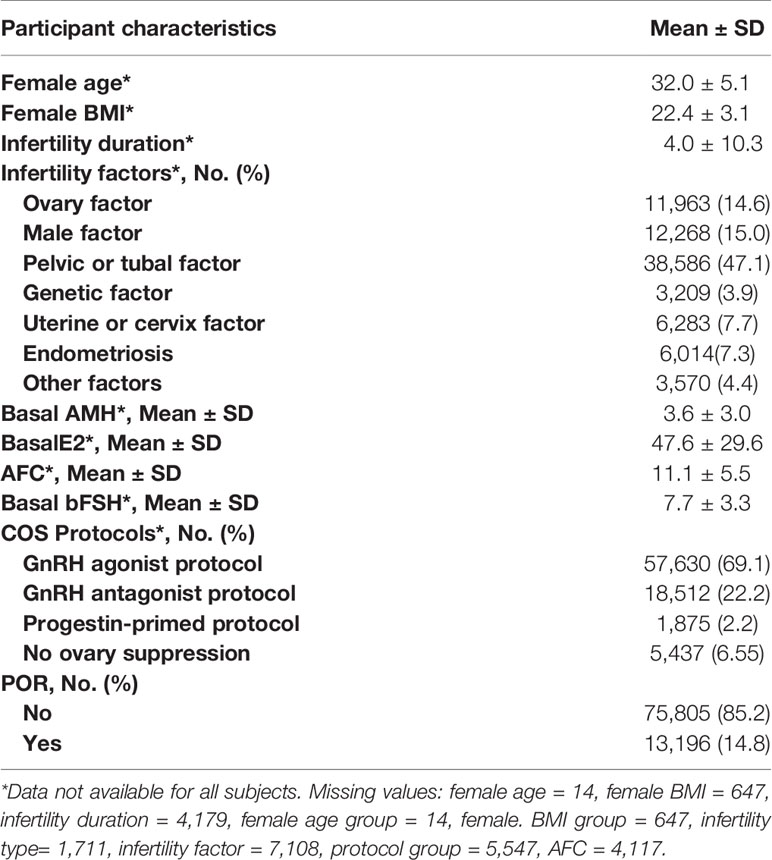
Task: Select the Uterine or cervix factor label
Action: [x=144, y=324]
